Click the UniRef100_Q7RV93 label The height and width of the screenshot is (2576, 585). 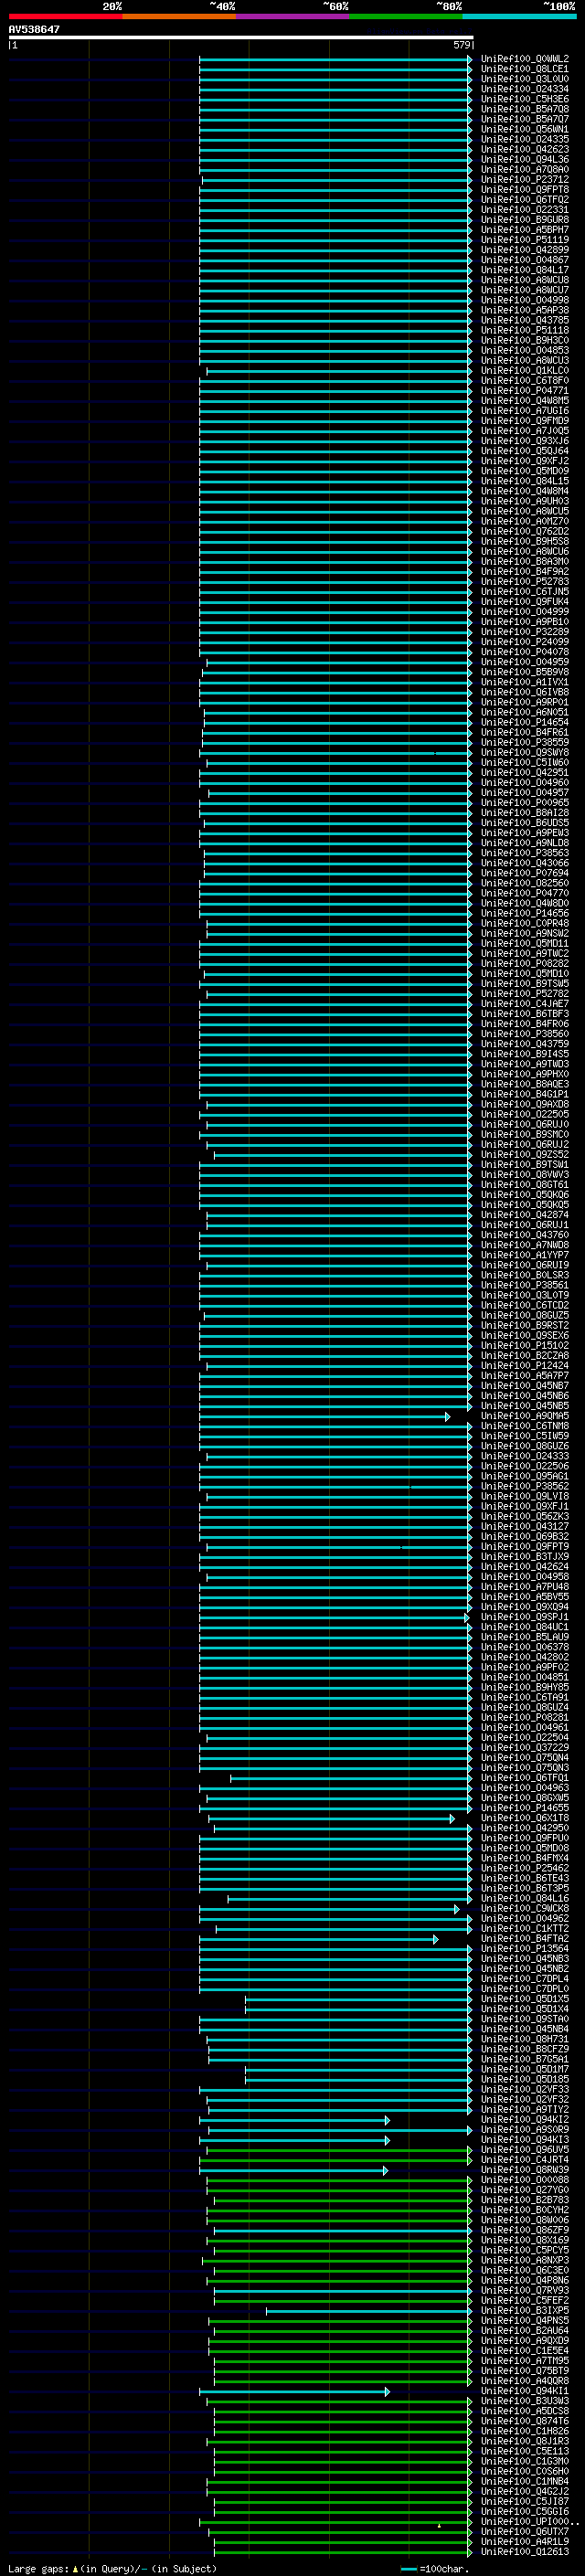[525, 2290]
